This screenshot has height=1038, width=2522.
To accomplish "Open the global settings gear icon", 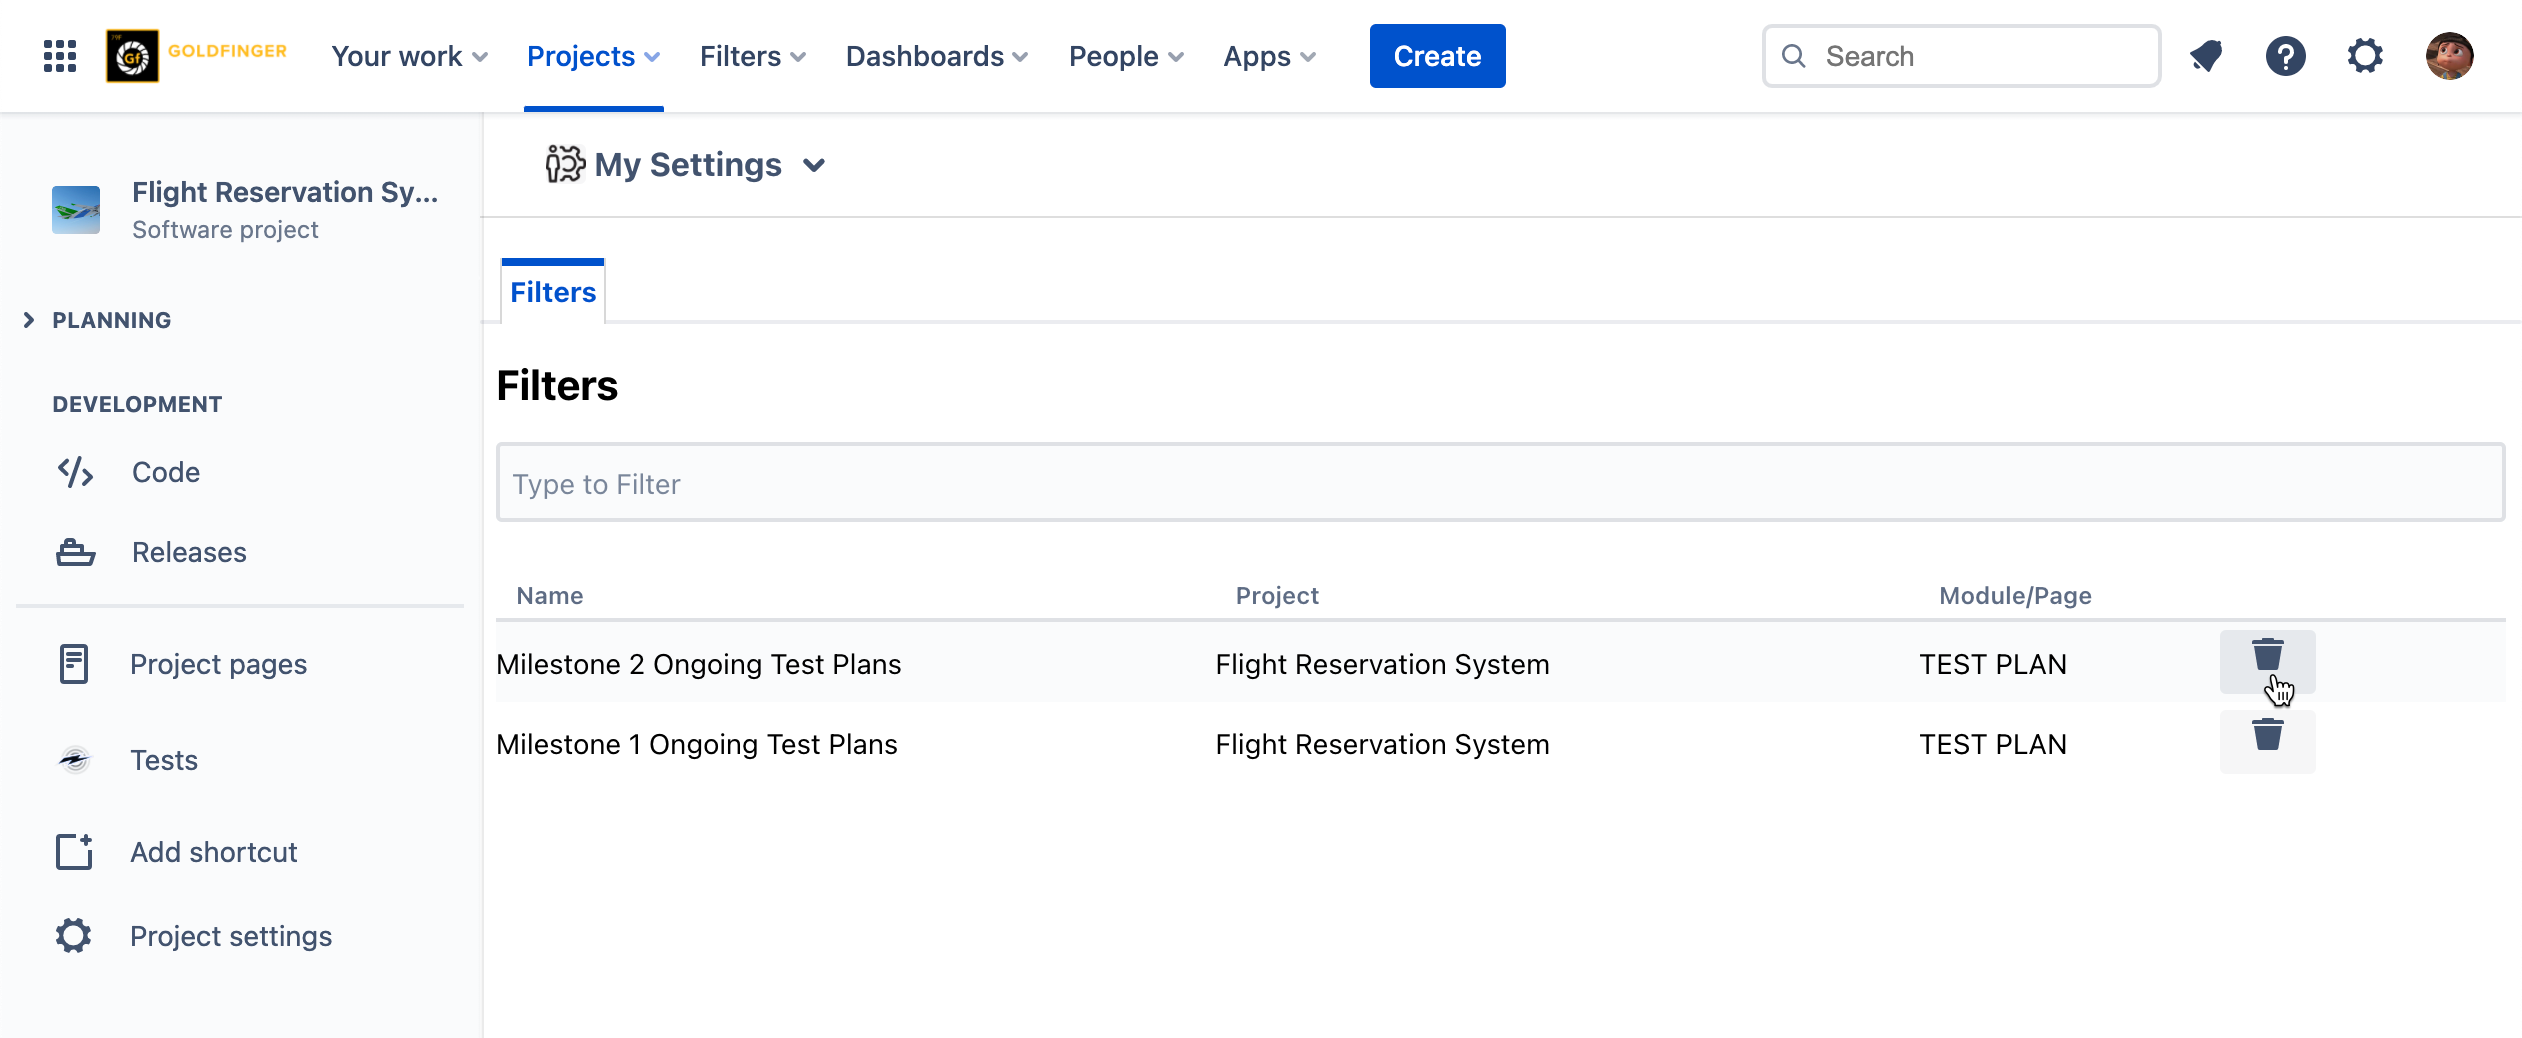I will click(x=2365, y=56).
